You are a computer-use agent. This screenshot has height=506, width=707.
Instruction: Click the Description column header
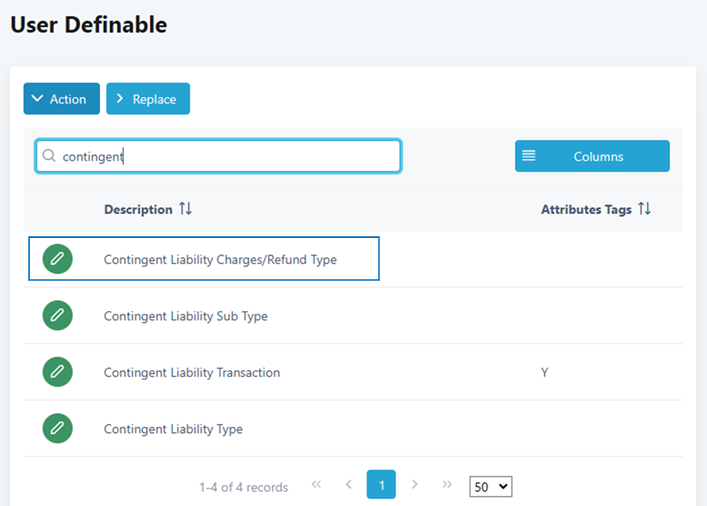coord(138,210)
